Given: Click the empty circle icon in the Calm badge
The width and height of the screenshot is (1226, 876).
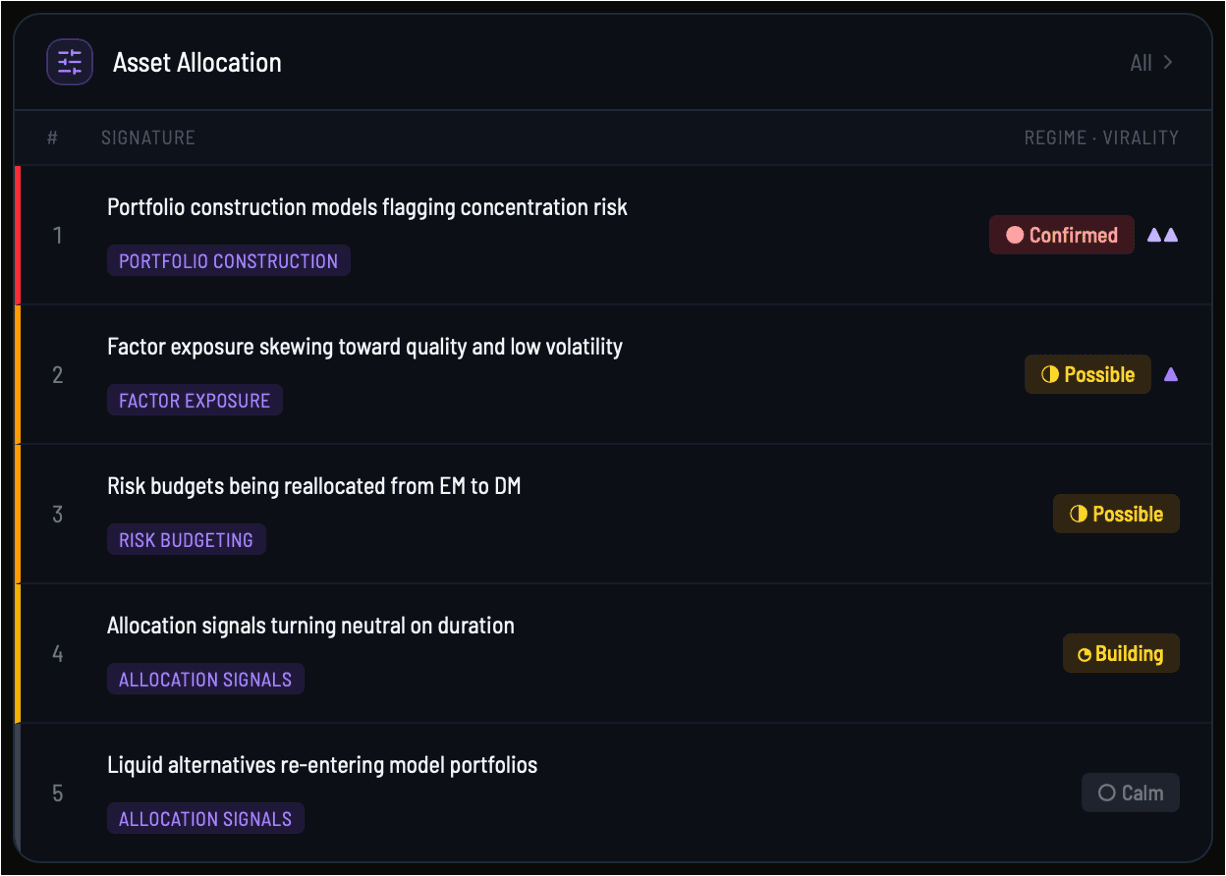Looking at the screenshot, I should [1106, 793].
